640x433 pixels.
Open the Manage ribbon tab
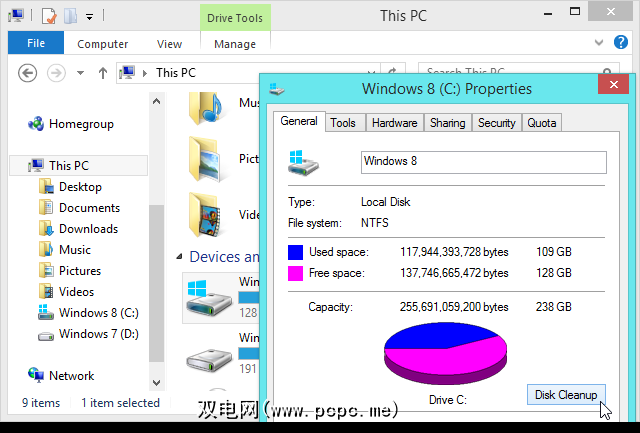(235, 44)
